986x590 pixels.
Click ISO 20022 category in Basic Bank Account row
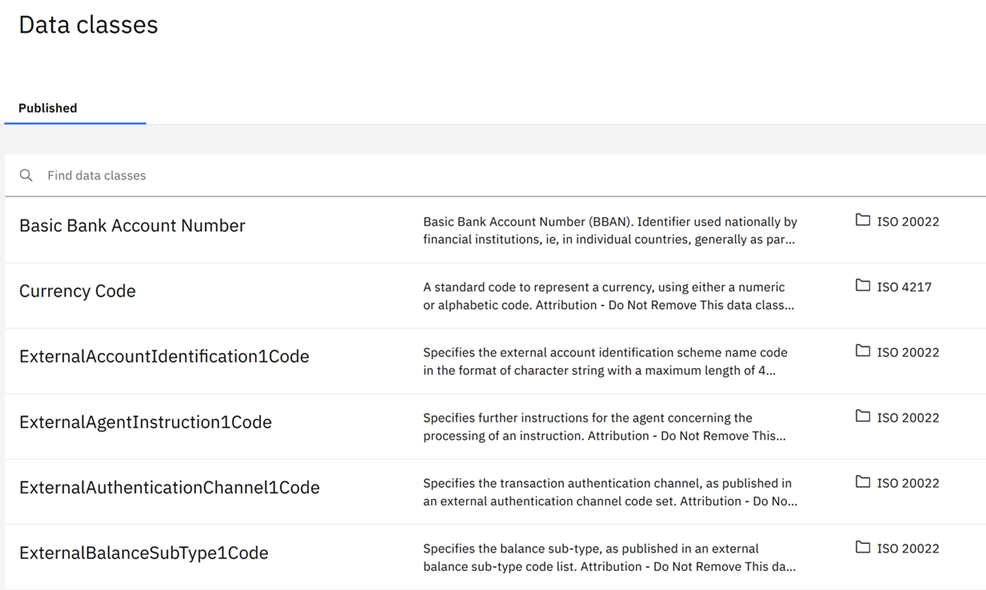pos(908,221)
